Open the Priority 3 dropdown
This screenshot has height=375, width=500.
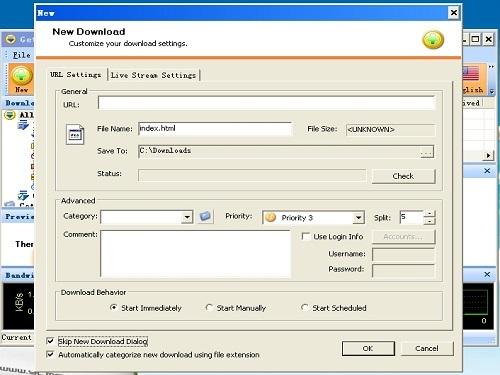[x=358, y=218]
